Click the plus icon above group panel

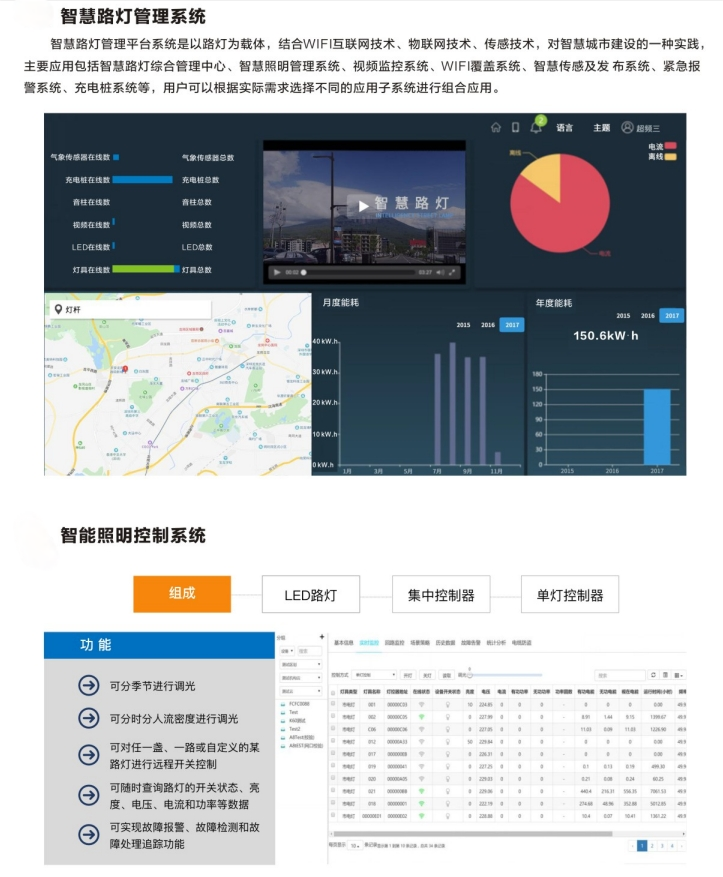tap(322, 636)
